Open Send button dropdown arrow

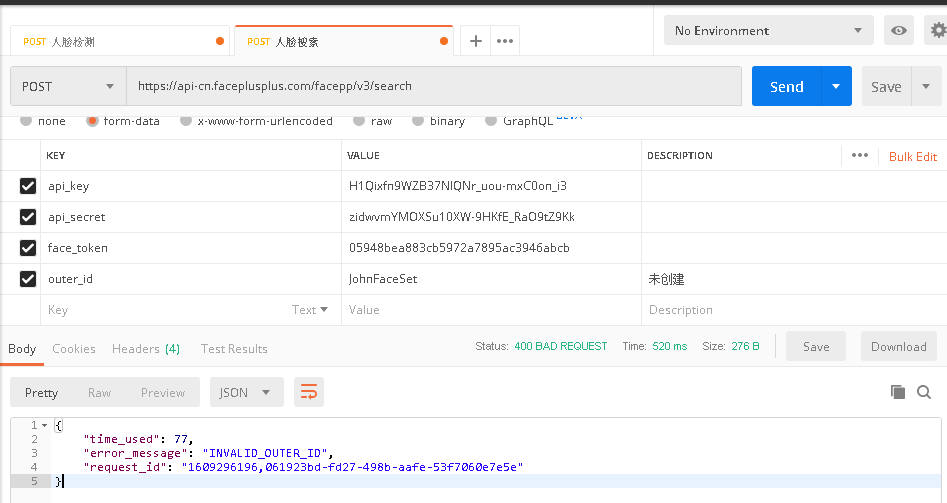pyautogui.click(x=836, y=86)
